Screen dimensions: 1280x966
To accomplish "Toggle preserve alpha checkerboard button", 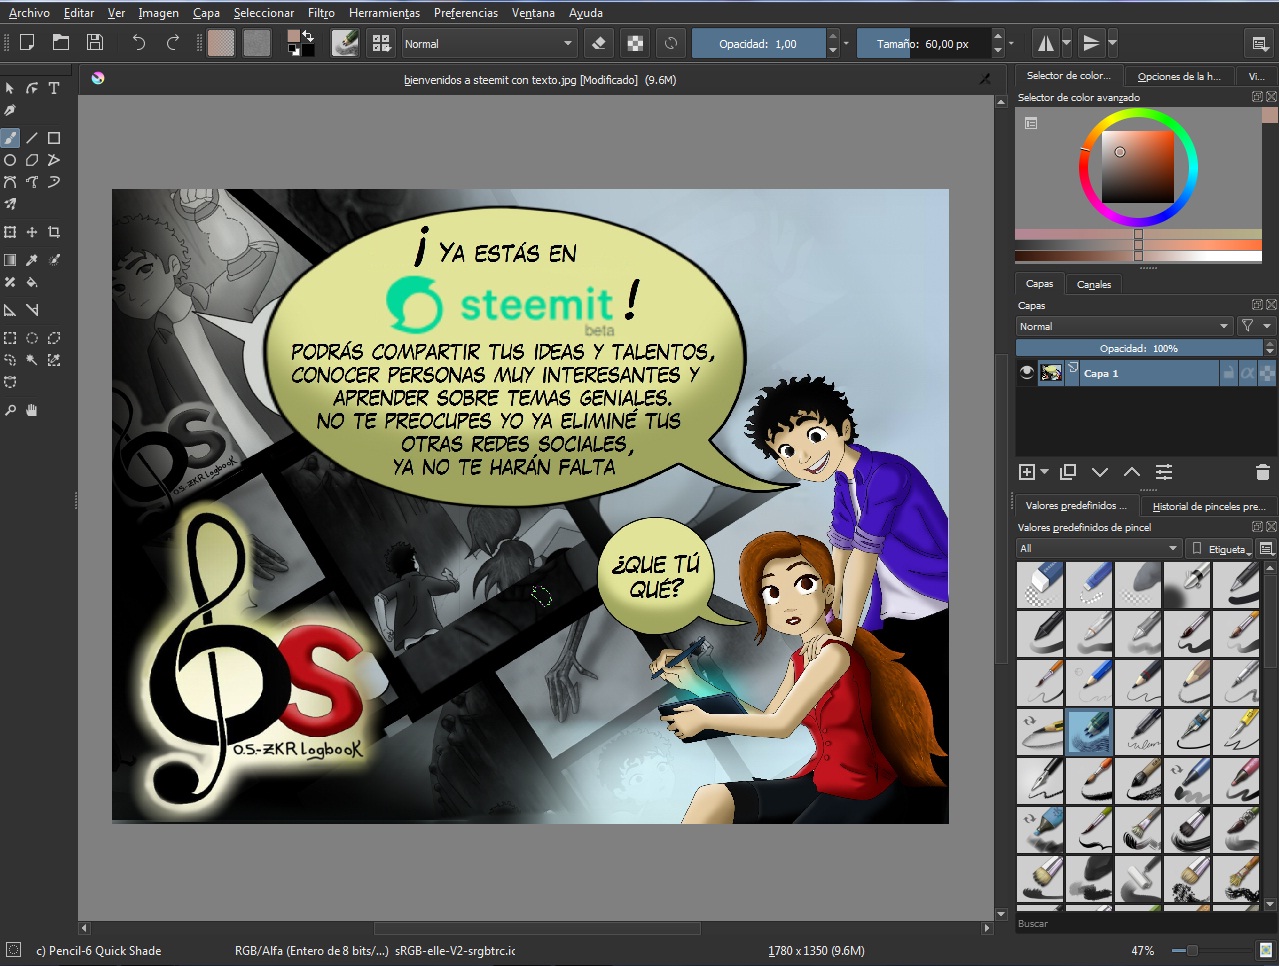I will [x=635, y=43].
